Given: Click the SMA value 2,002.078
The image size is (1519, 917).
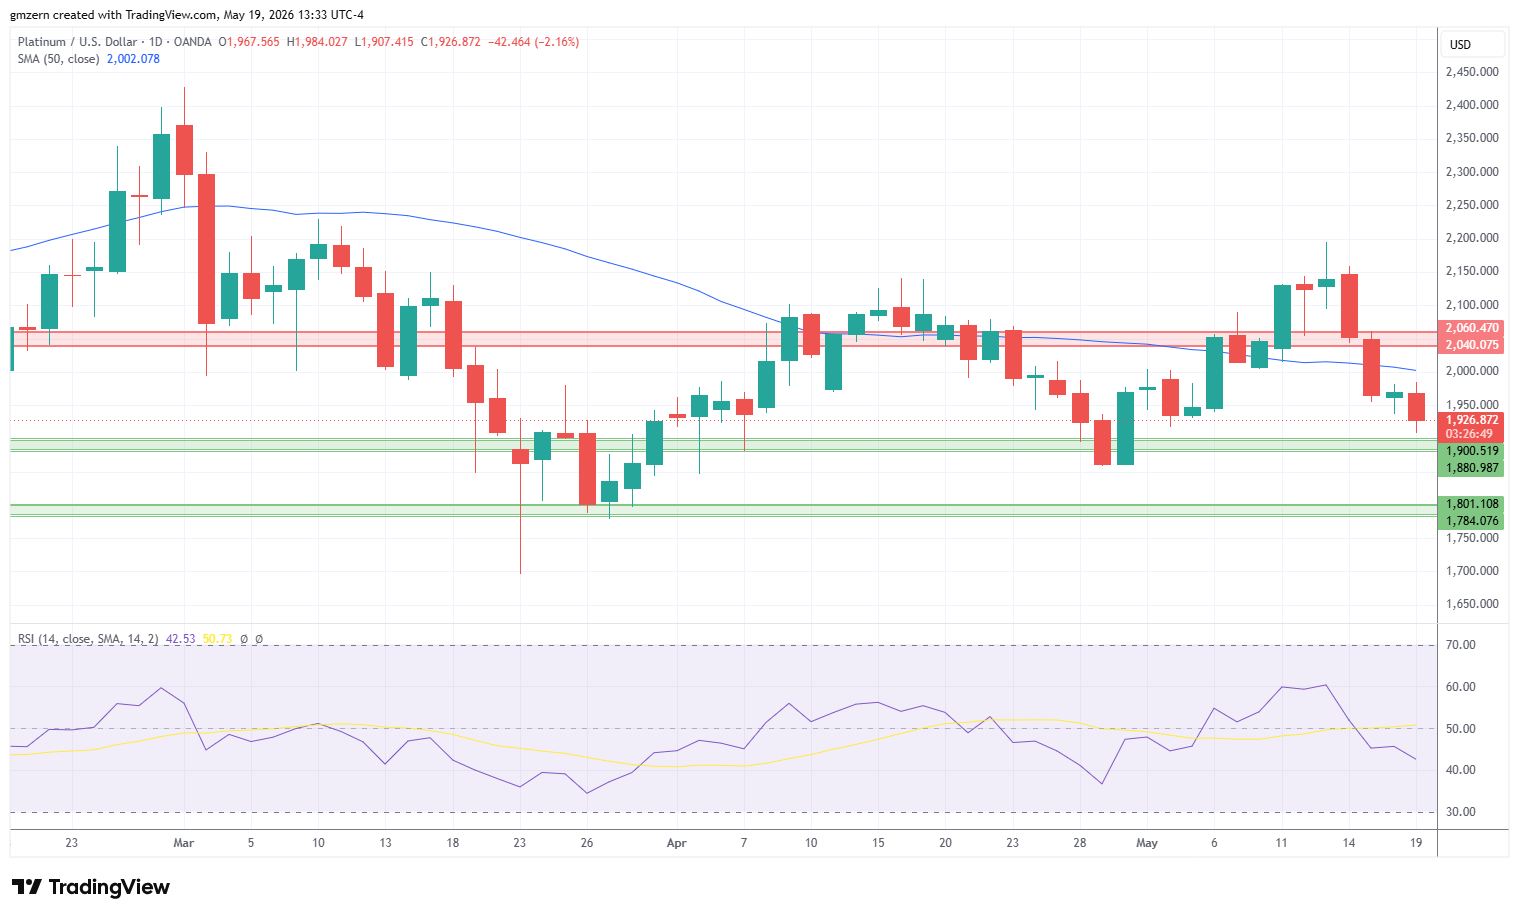Looking at the screenshot, I should [133, 59].
